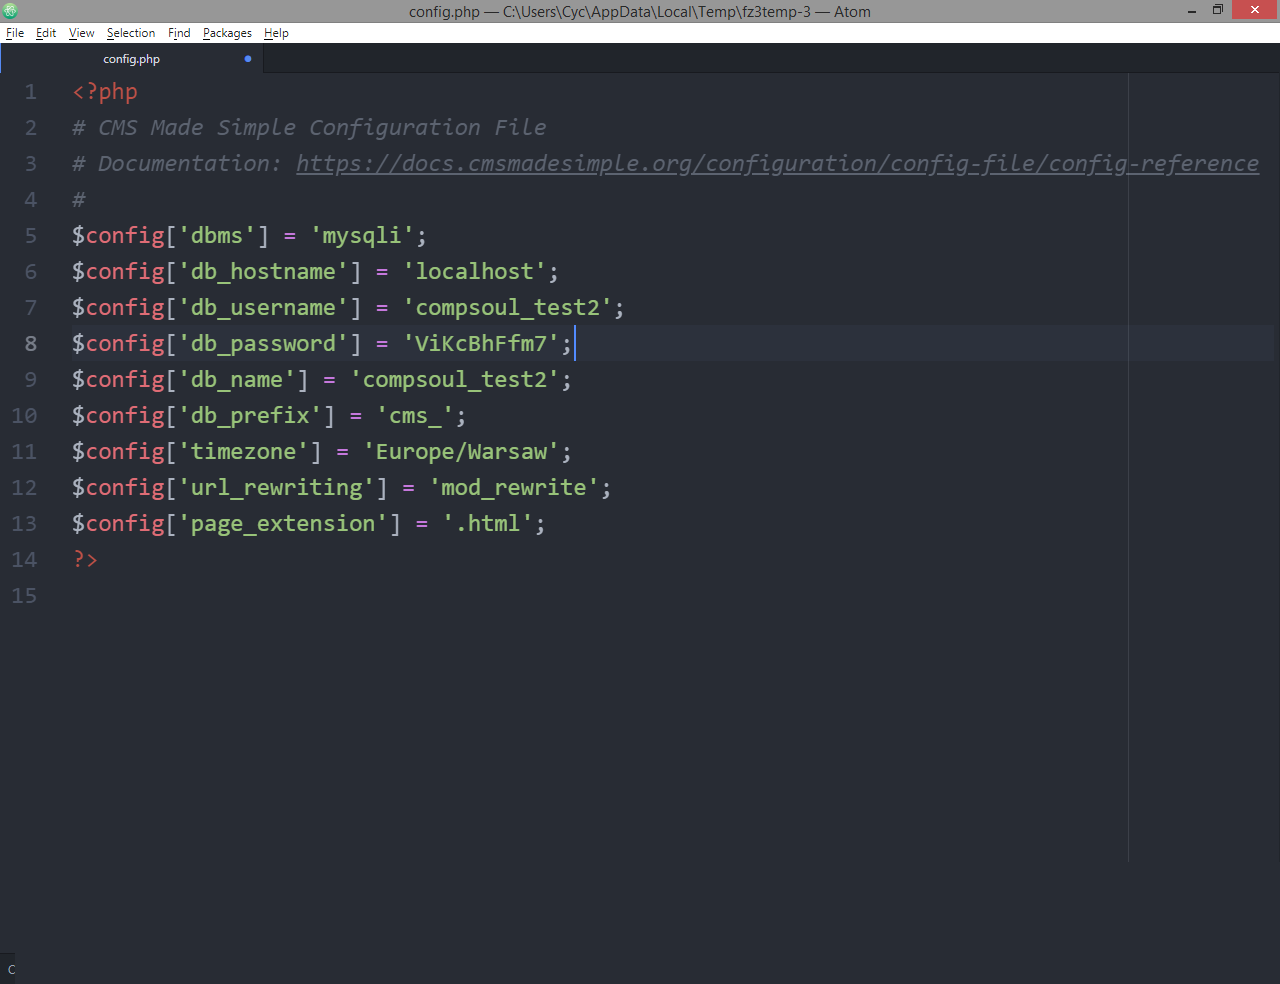Screen dimensions: 1280x984
Task: Click line number 5 in the gutter
Action: [x=30, y=235]
